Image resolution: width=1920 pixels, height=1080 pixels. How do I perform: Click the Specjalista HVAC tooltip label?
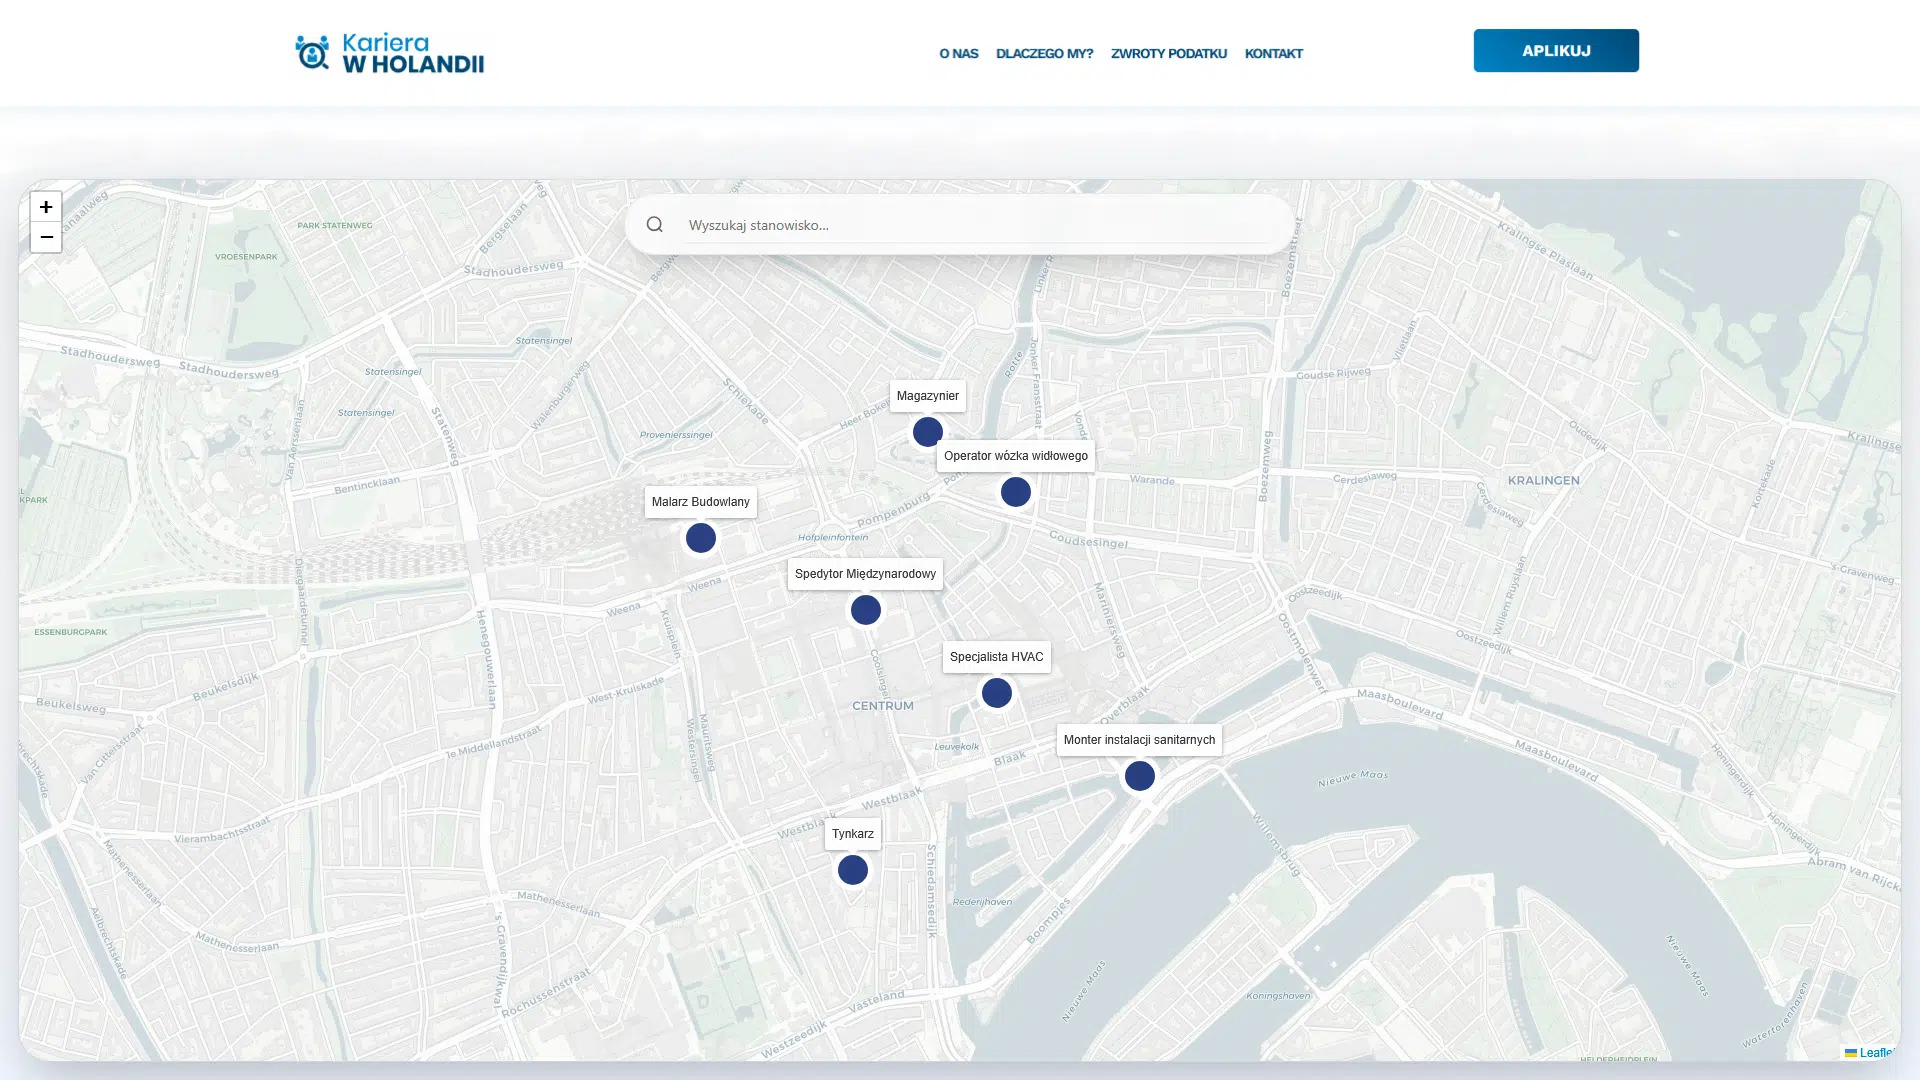[x=997, y=657]
